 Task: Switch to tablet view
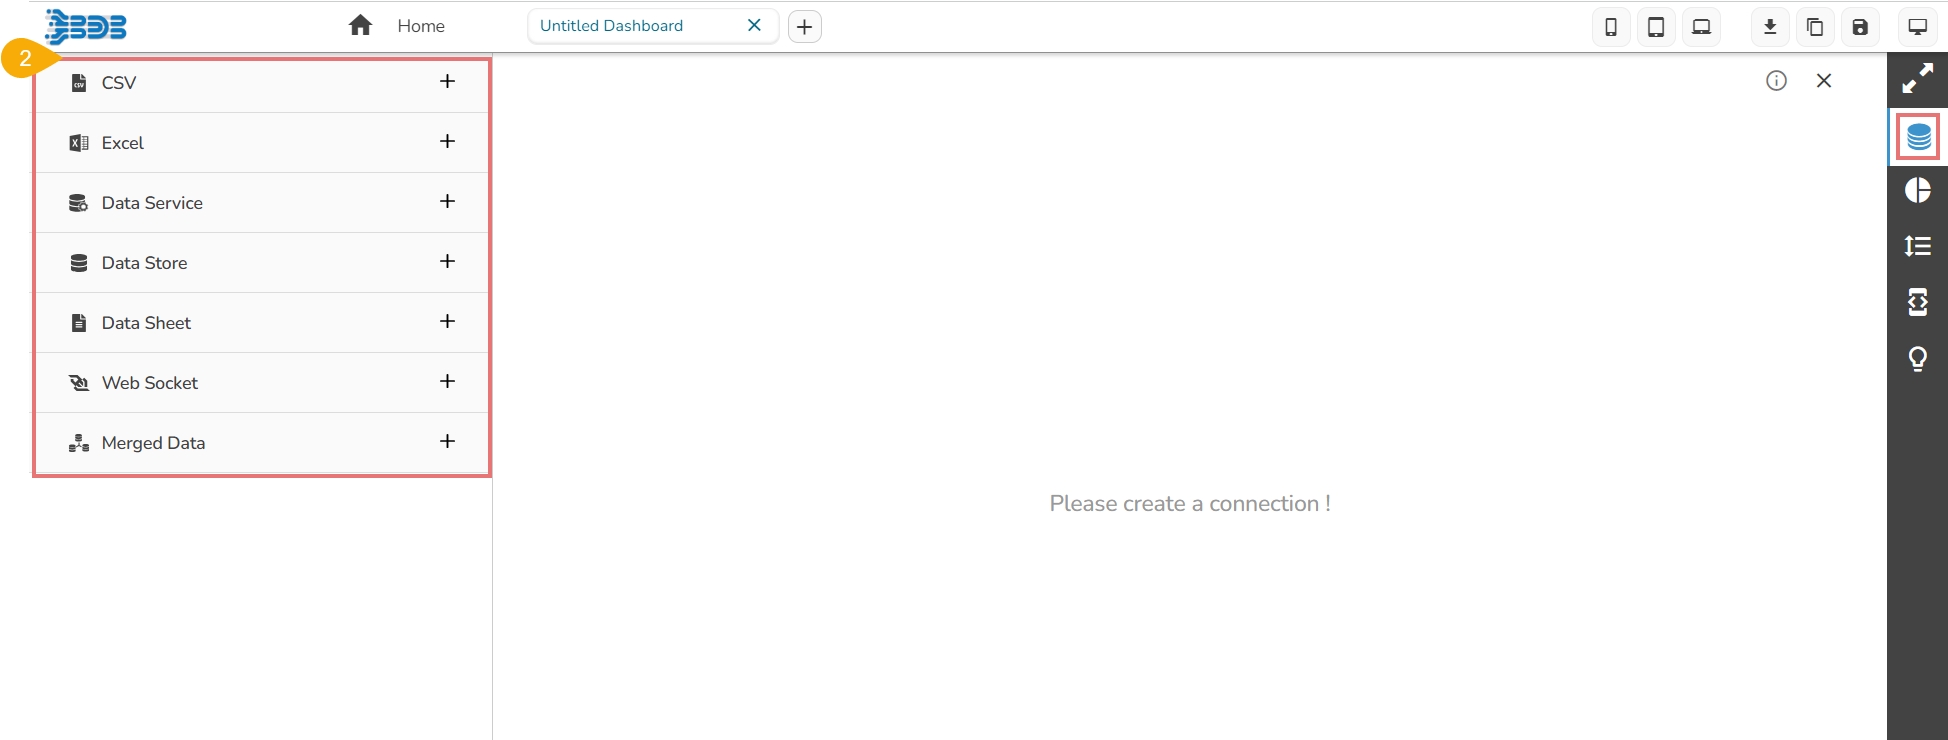coord(1656,27)
